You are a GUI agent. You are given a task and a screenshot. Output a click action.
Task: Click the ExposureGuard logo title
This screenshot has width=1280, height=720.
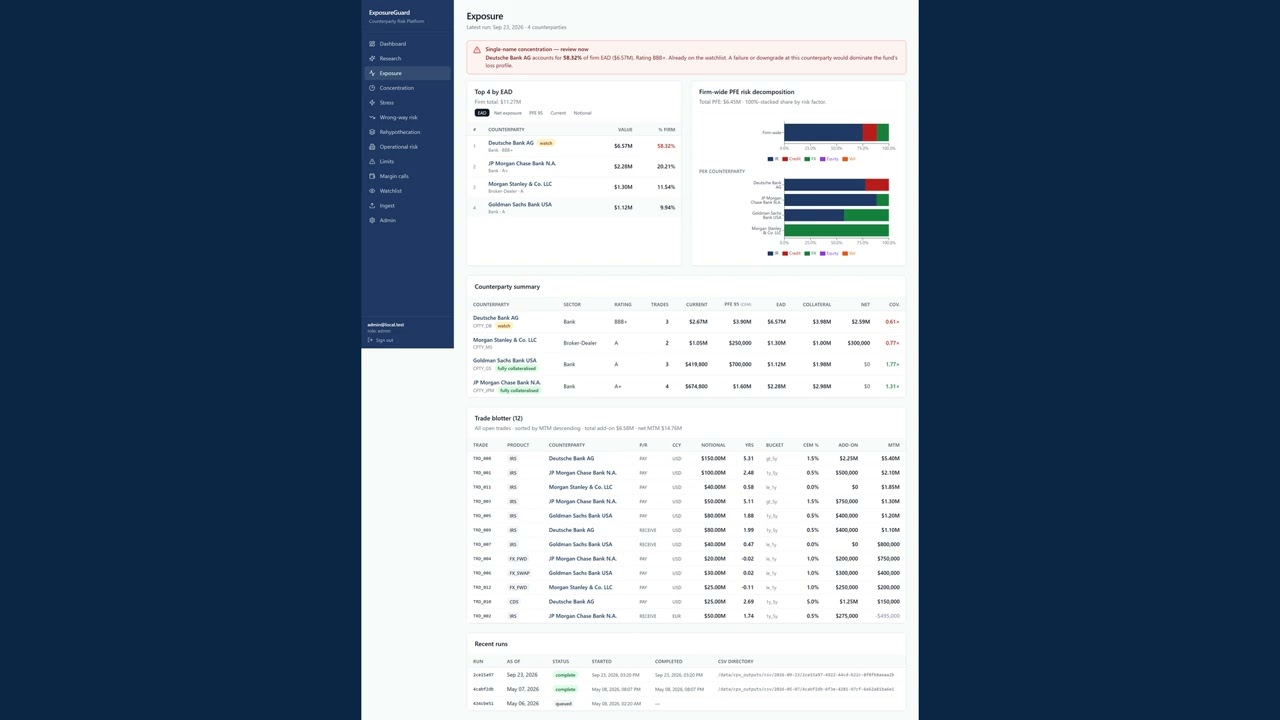pos(389,13)
